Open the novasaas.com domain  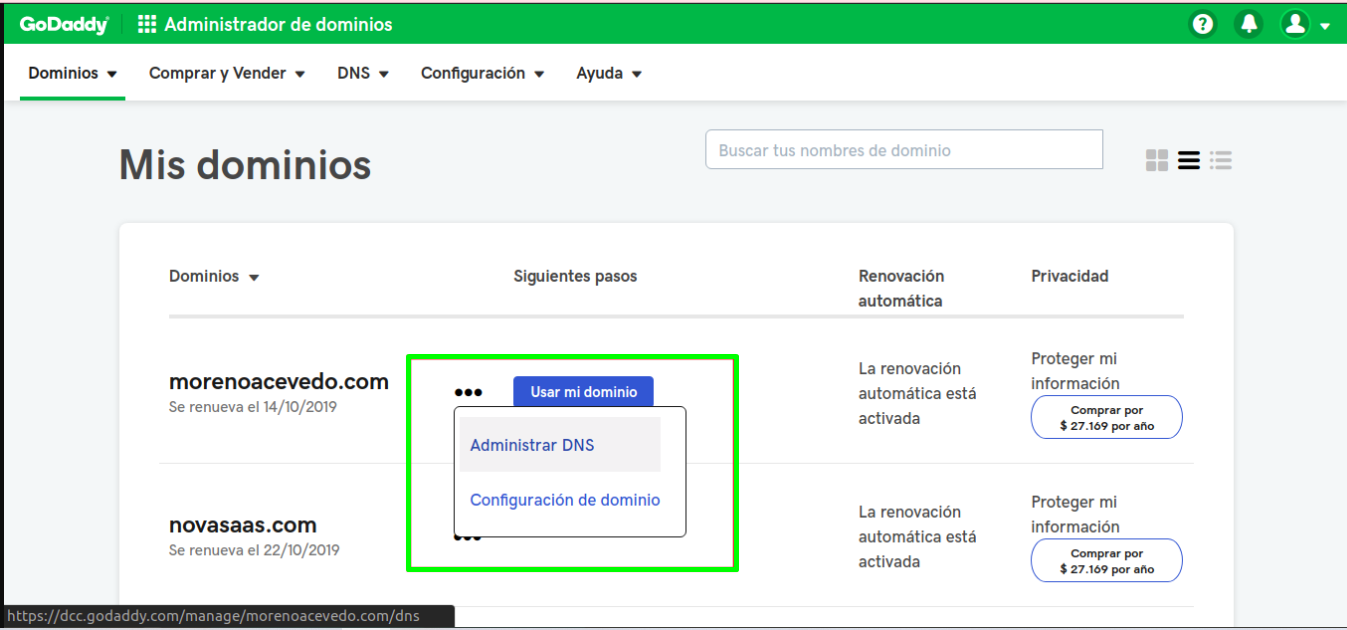(243, 525)
